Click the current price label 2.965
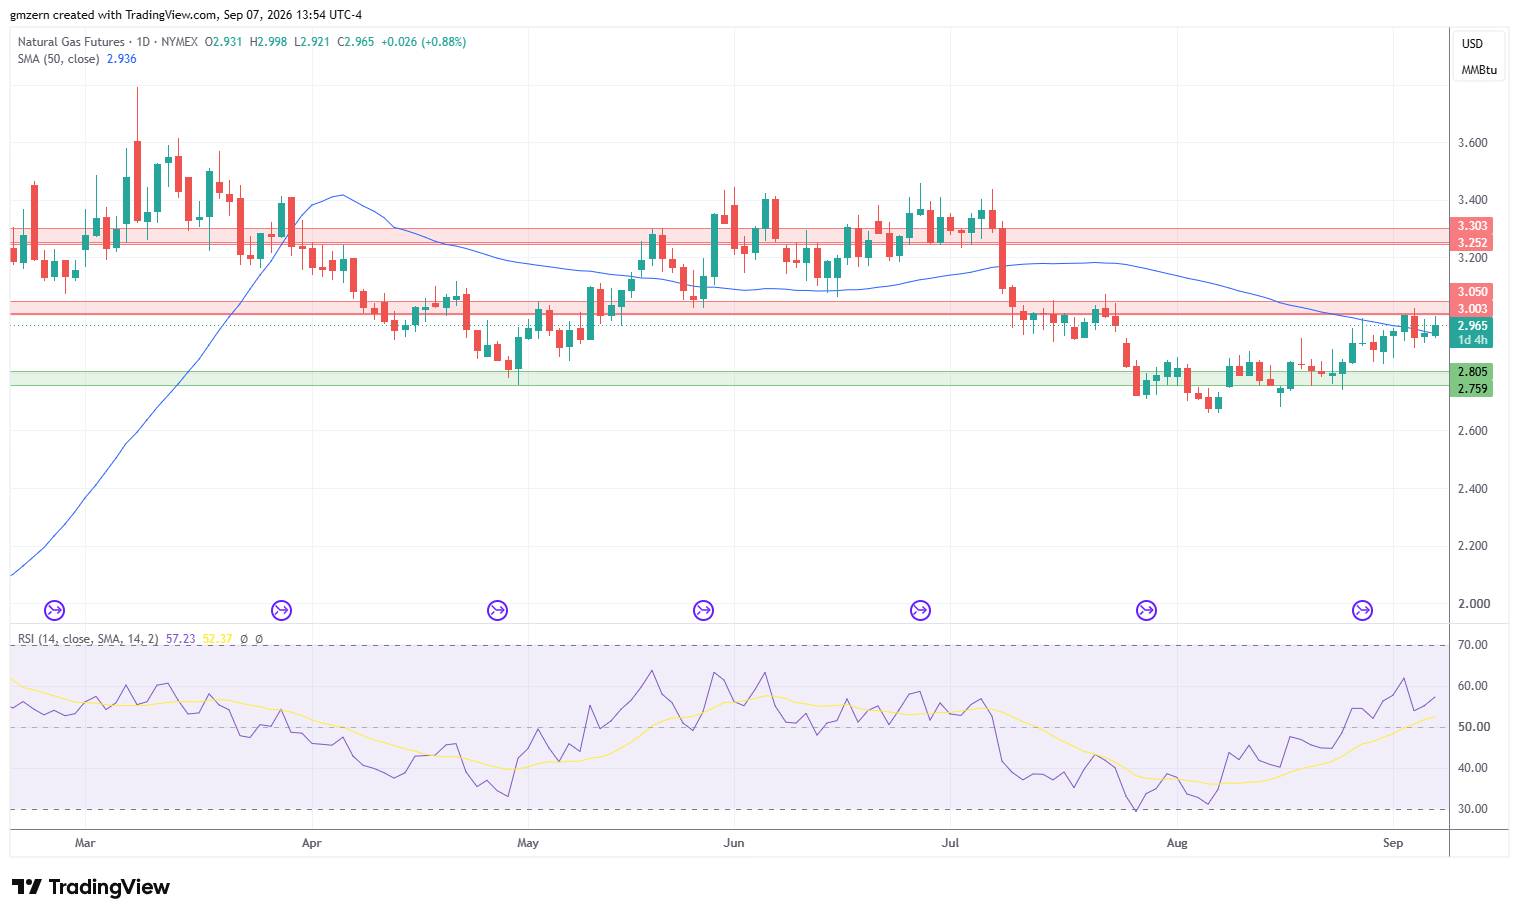Viewport: 1519px width, 917px height. coord(1472,326)
